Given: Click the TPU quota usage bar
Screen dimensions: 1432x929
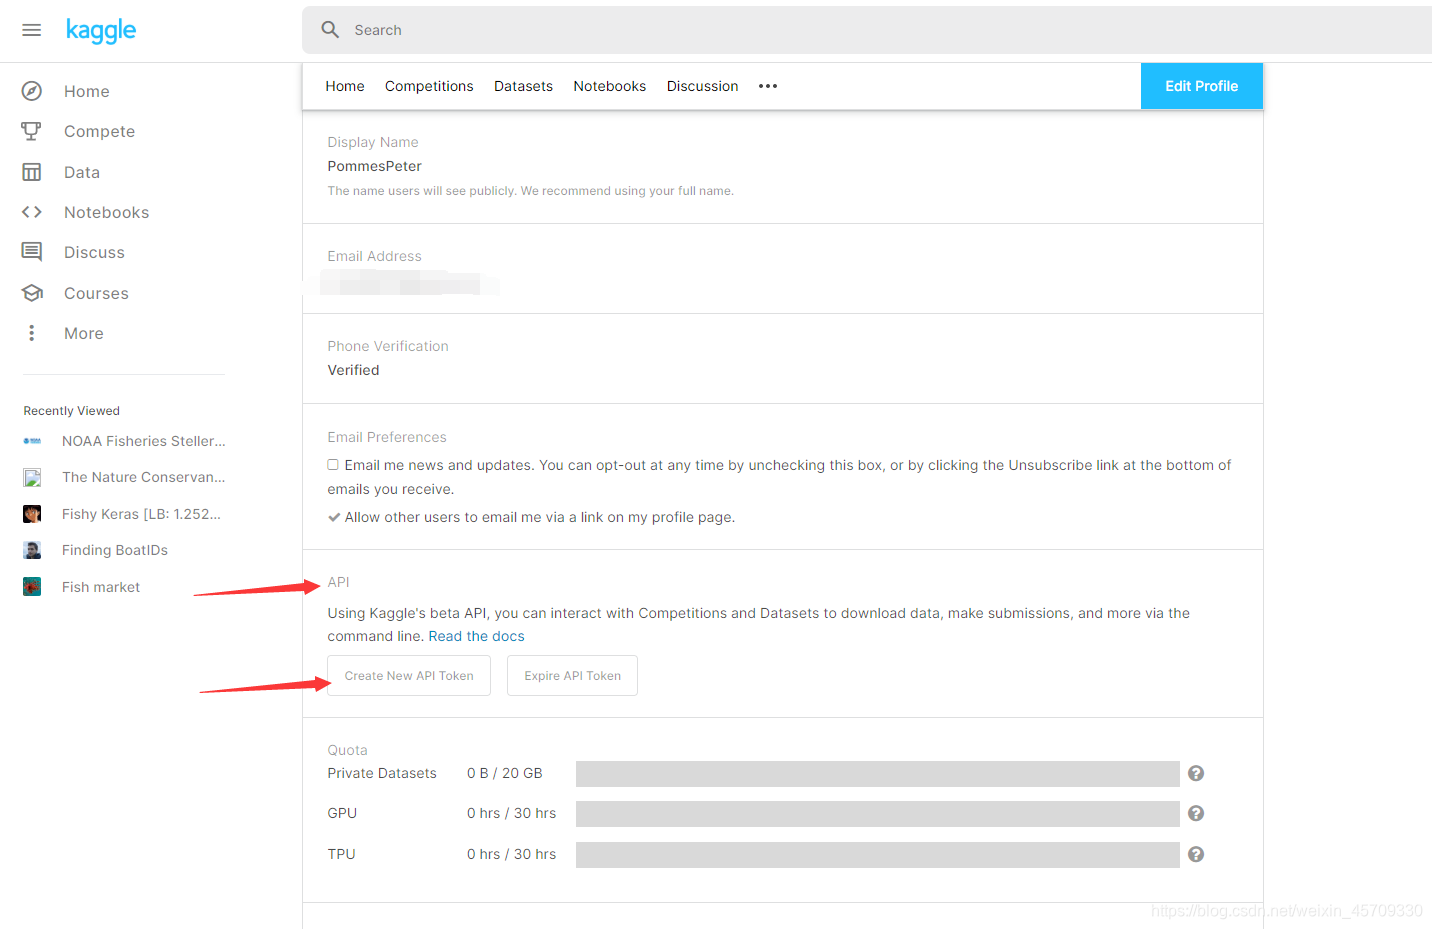Looking at the screenshot, I should pyautogui.click(x=878, y=855).
